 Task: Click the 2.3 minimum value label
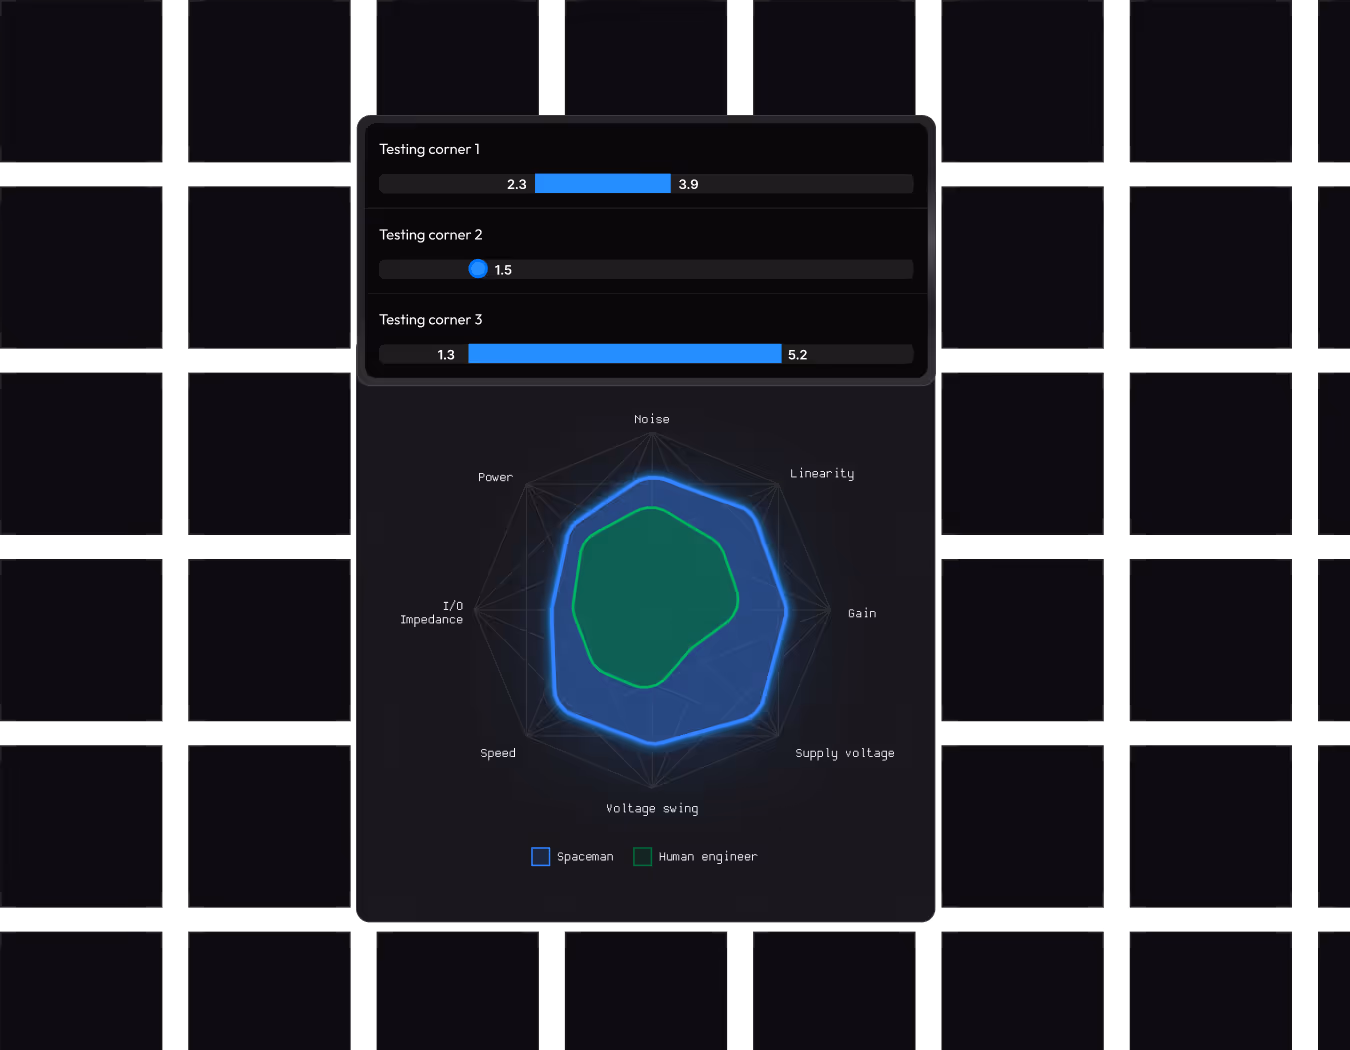[517, 185]
